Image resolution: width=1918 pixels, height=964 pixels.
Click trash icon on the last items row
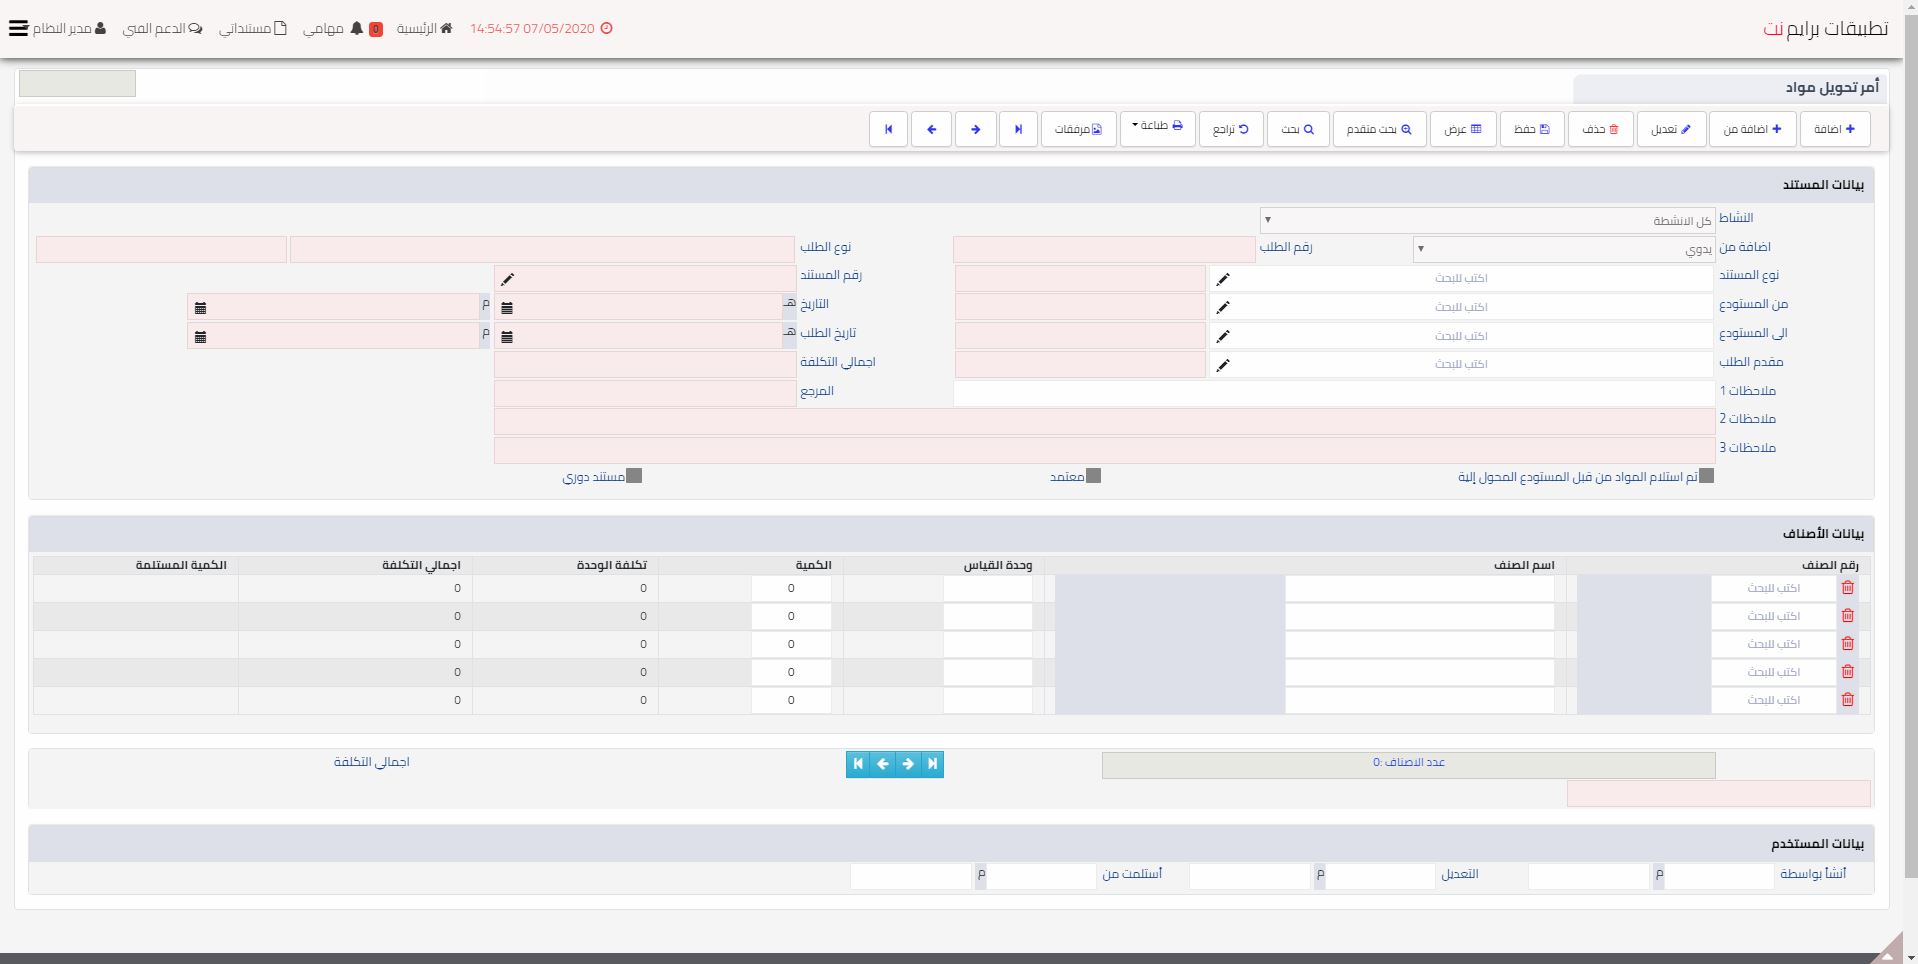pyautogui.click(x=1847, y=700)
